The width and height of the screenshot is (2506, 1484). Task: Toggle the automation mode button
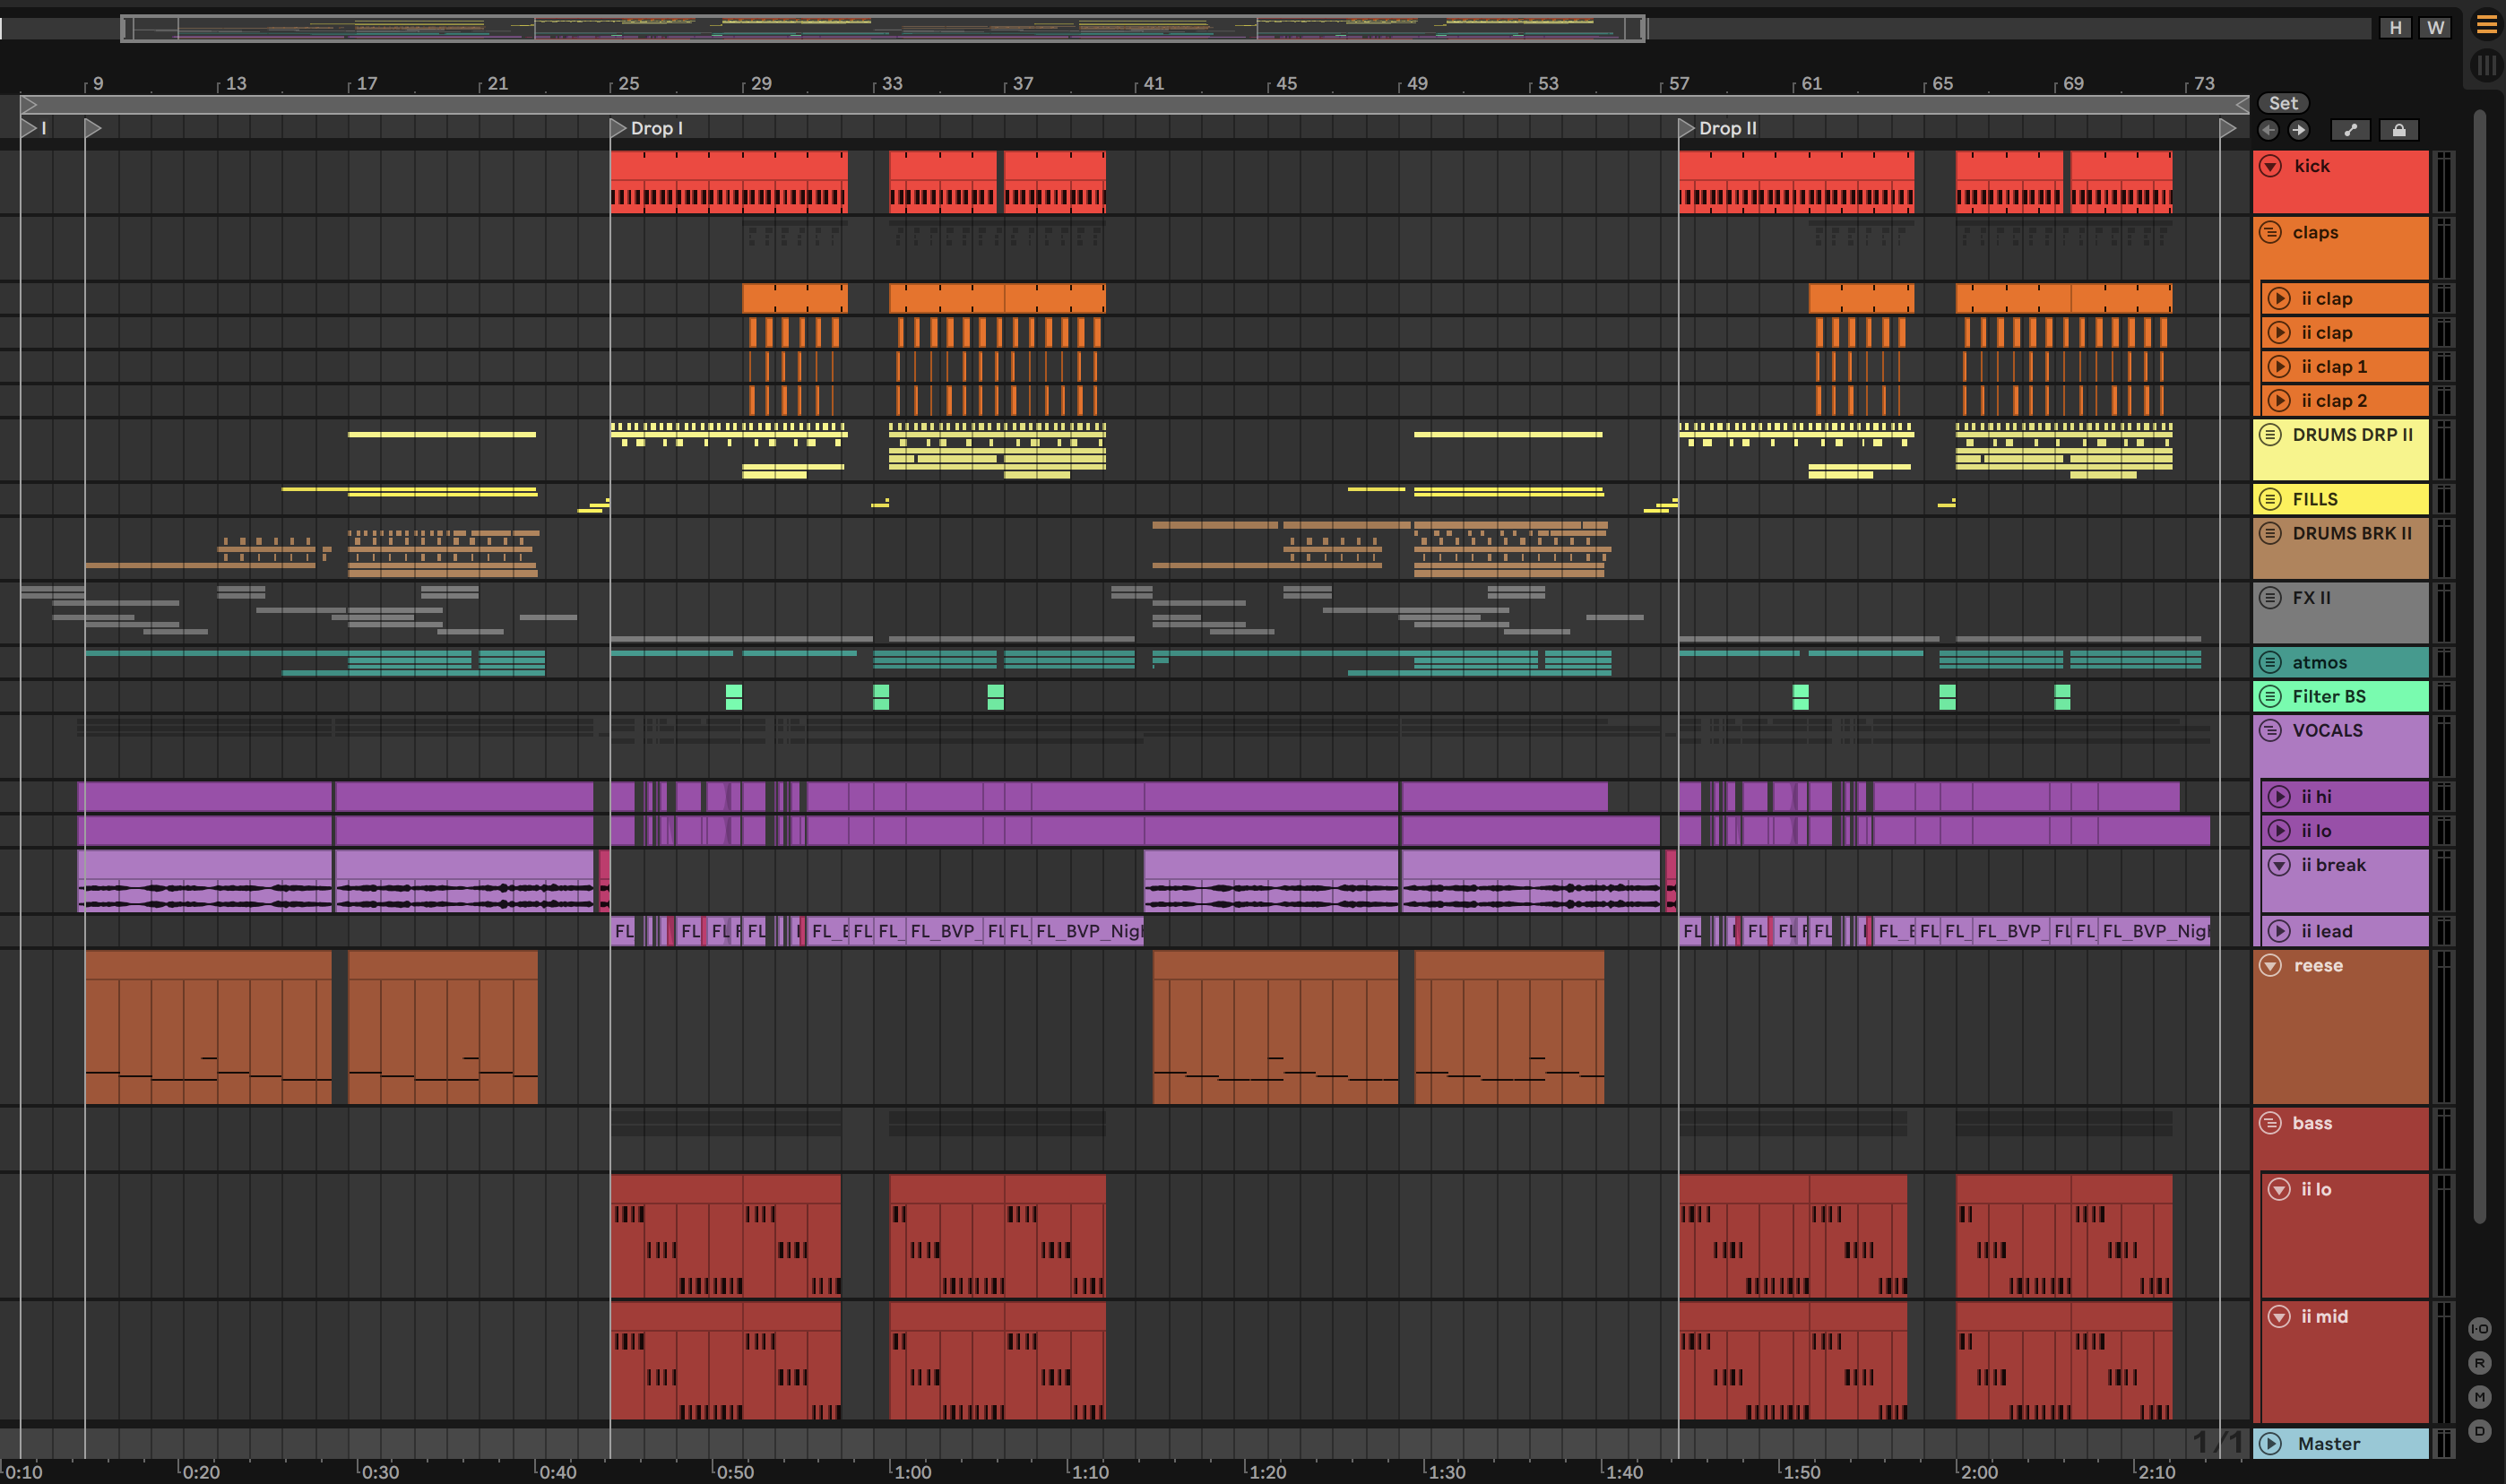click(2351, 130)
